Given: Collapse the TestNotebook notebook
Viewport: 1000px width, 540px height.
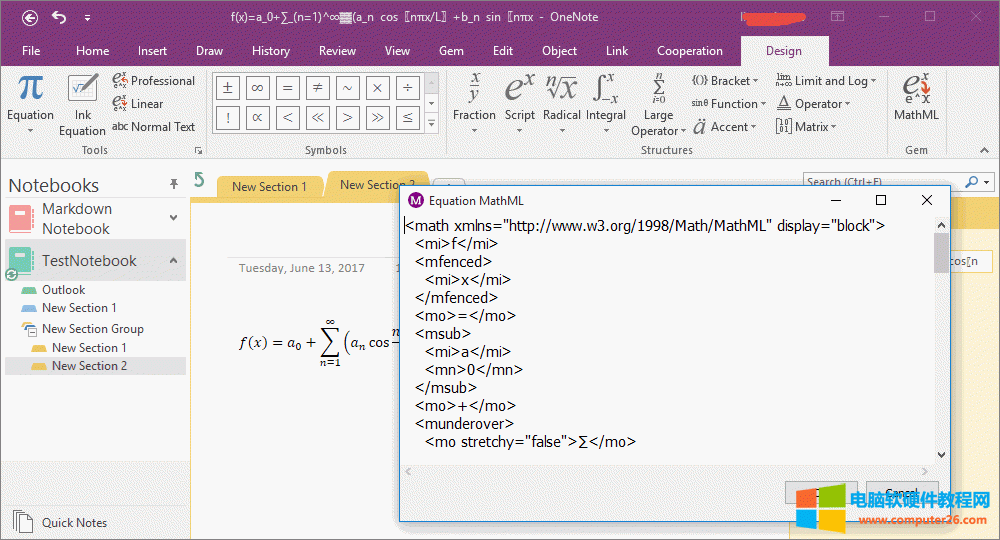Looking at the screenshot, I should tap(173, 261).
